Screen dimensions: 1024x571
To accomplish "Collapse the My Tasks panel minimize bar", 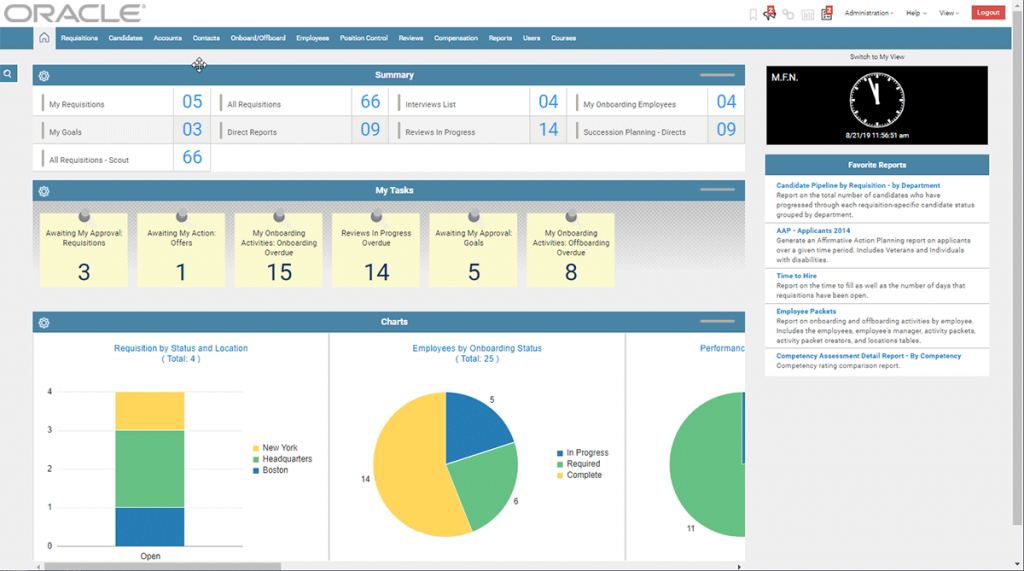I will 717,190.
